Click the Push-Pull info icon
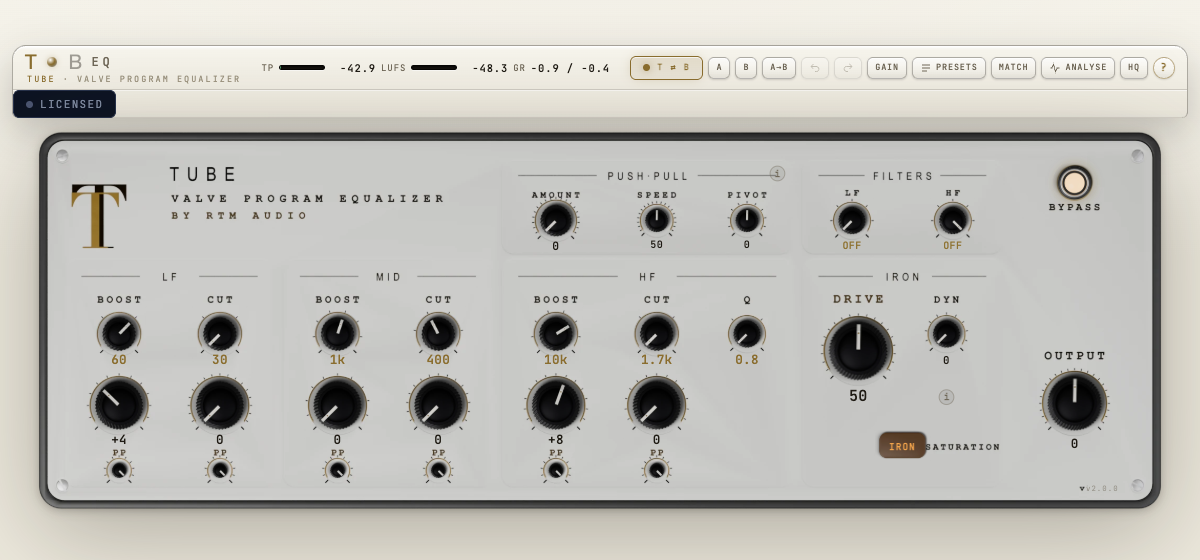Image resolution: width=1200 pixels, height=560 pixels. tap(777, 173)
